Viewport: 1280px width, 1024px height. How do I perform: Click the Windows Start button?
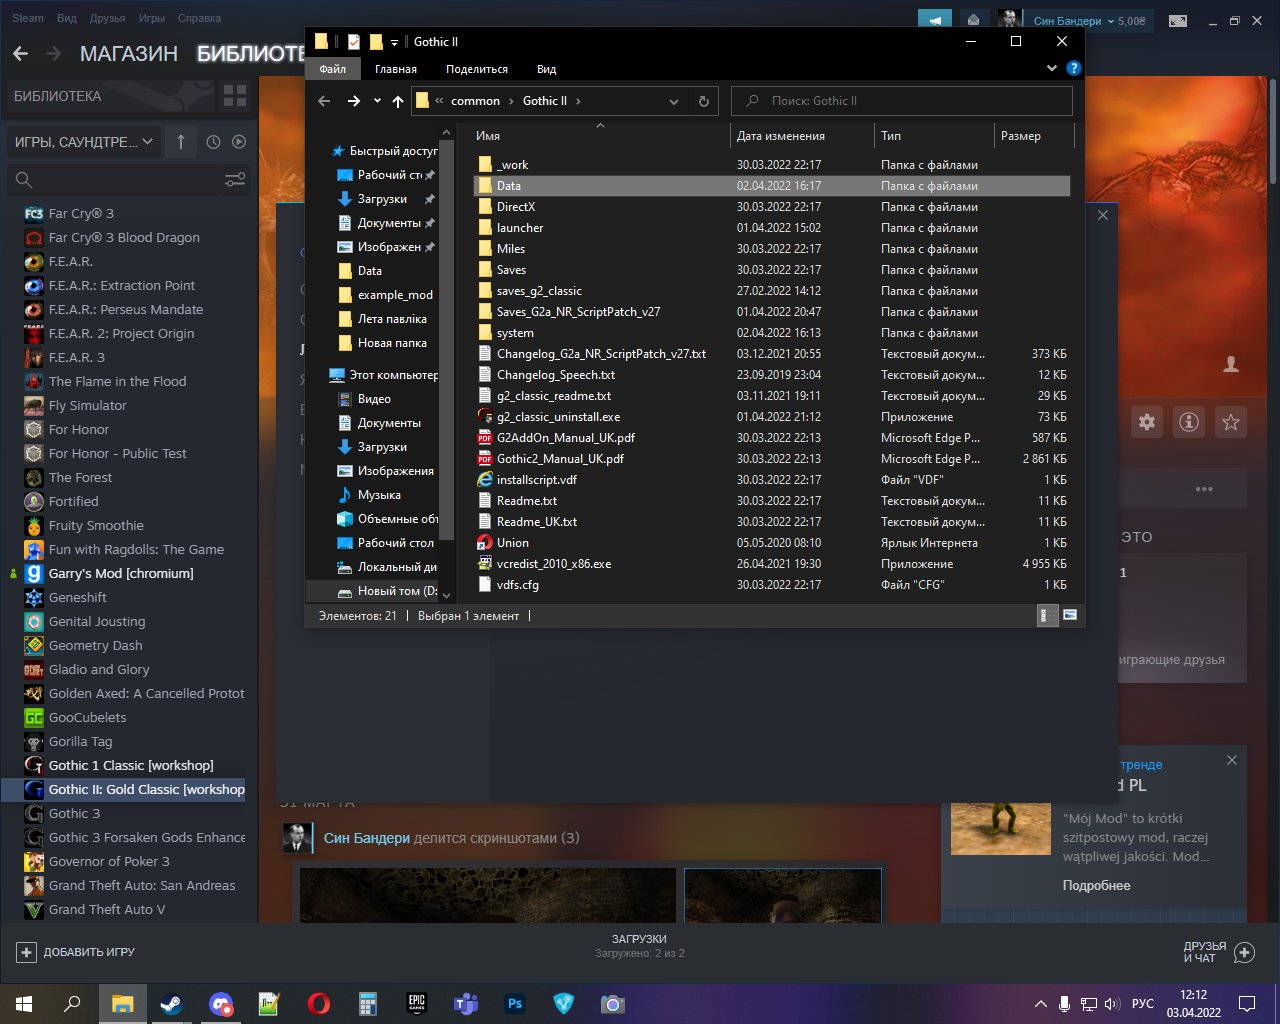click(x=24, y=1004)
